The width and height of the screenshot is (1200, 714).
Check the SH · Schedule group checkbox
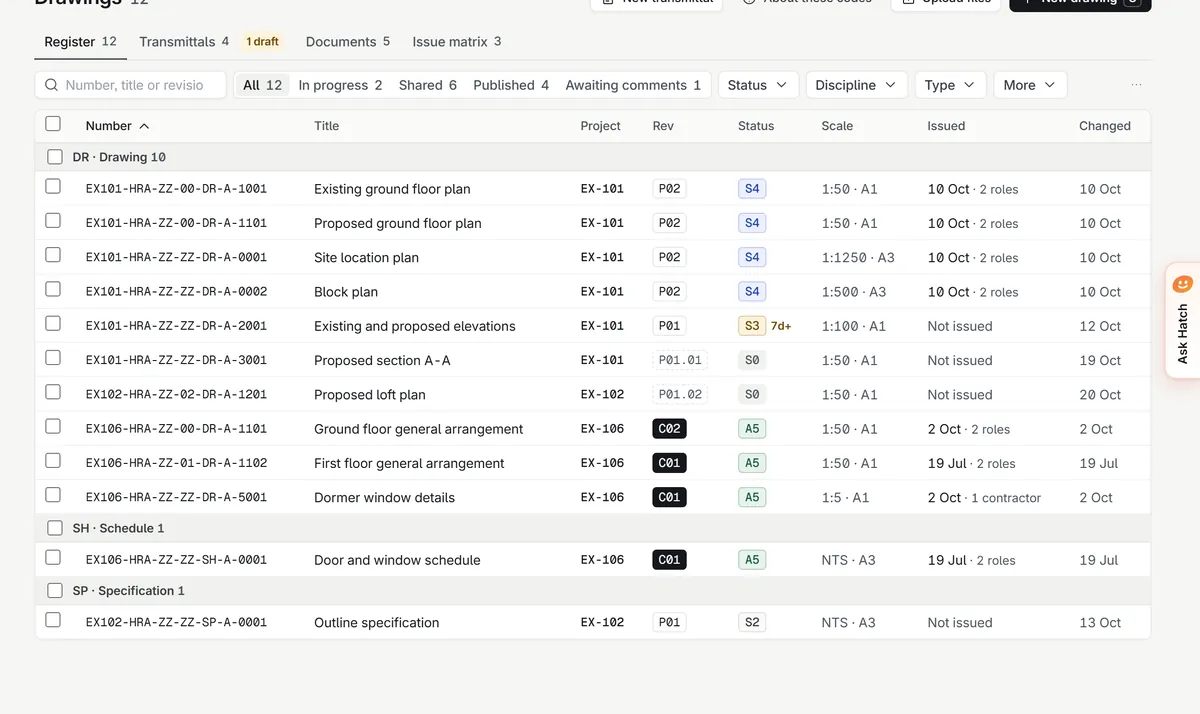(x=55, y=527)
